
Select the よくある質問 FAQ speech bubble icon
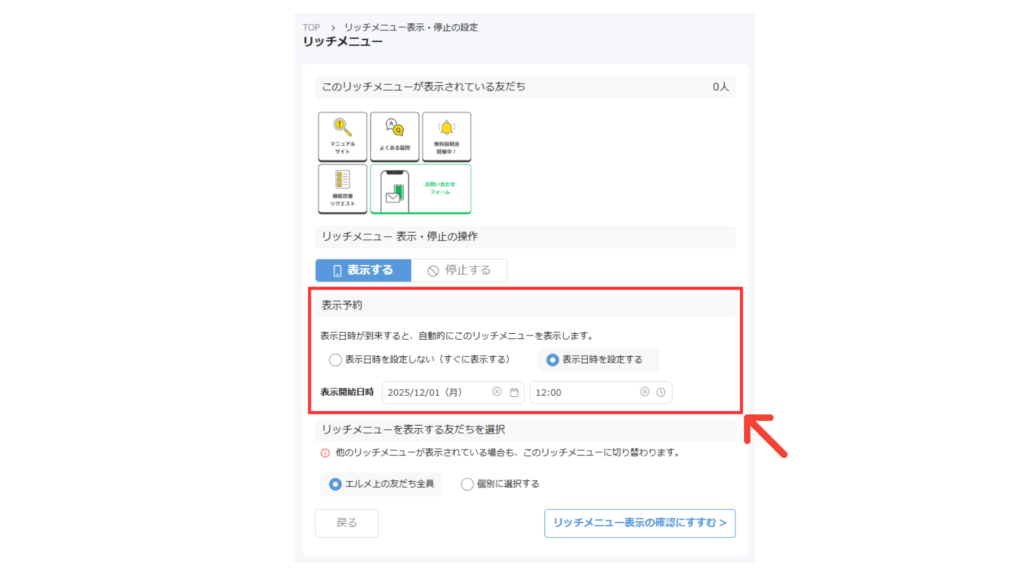(x=394, y=135)
